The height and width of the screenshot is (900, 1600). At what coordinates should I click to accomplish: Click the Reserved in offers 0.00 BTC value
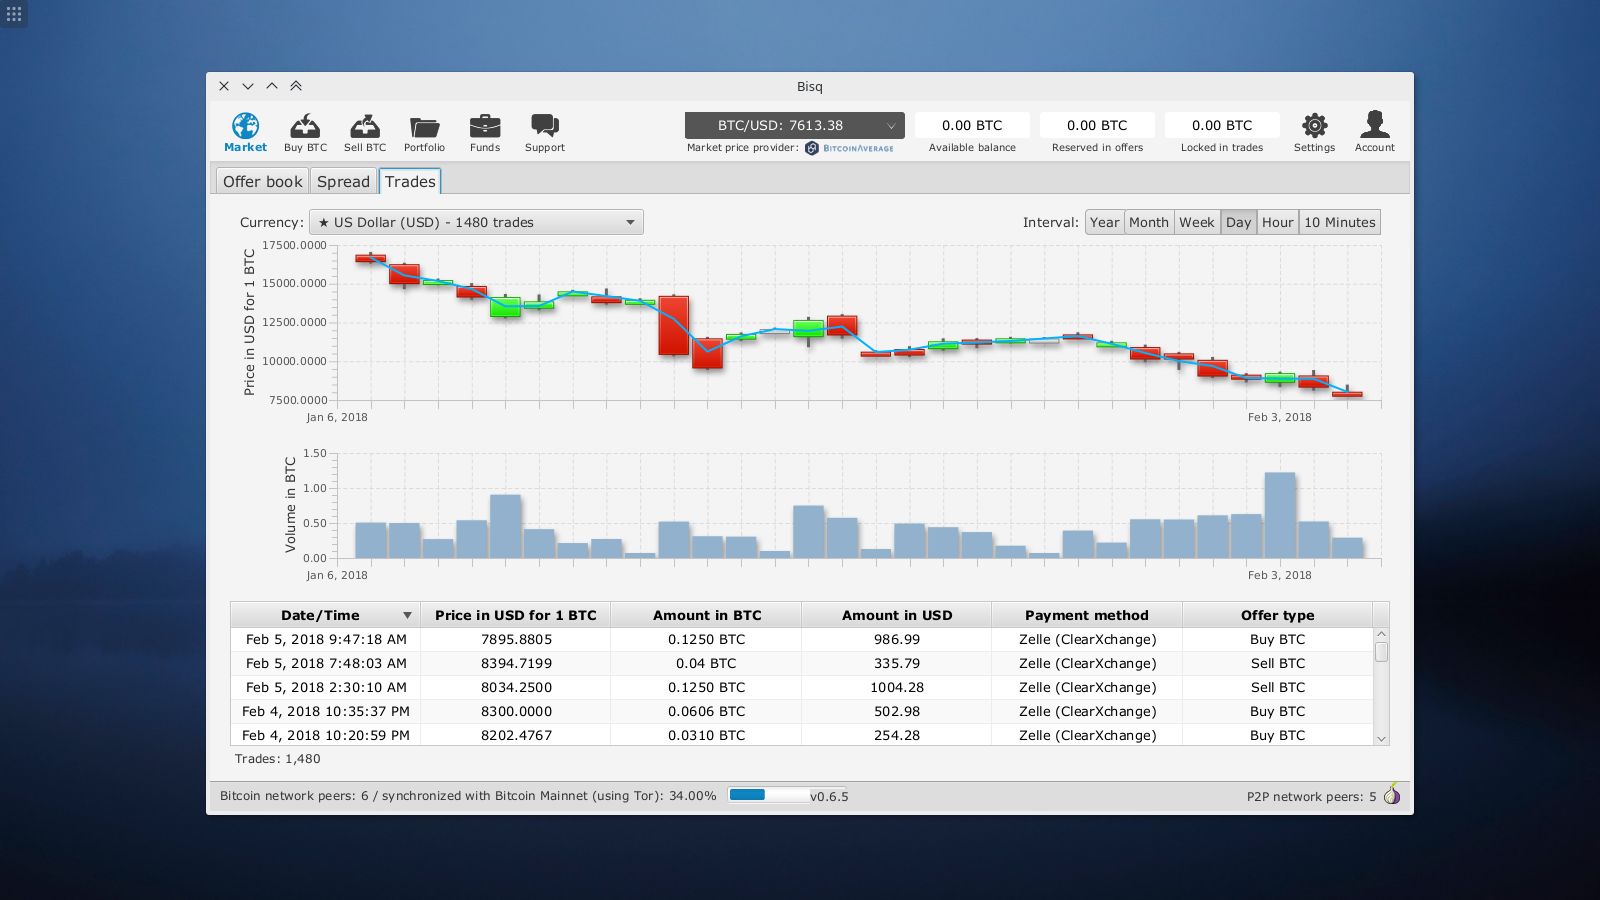[x=1097, y=125]
